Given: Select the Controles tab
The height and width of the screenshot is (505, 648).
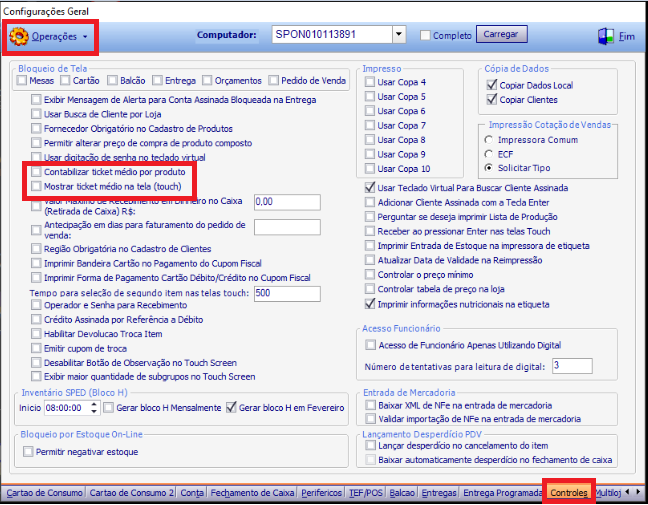Looking at the screenshot, I should (569, 493).
